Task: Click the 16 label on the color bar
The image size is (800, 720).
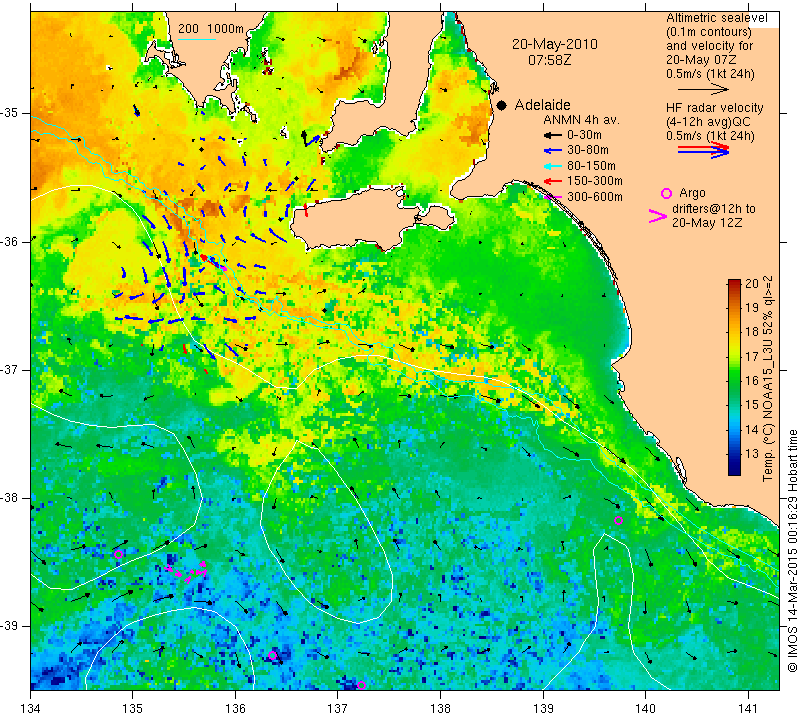Action: (752, 381)
